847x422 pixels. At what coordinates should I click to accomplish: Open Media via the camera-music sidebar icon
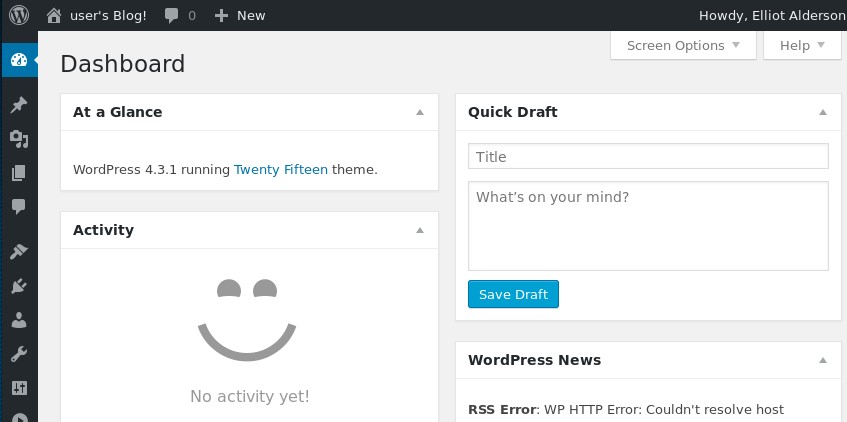(19, 139)
